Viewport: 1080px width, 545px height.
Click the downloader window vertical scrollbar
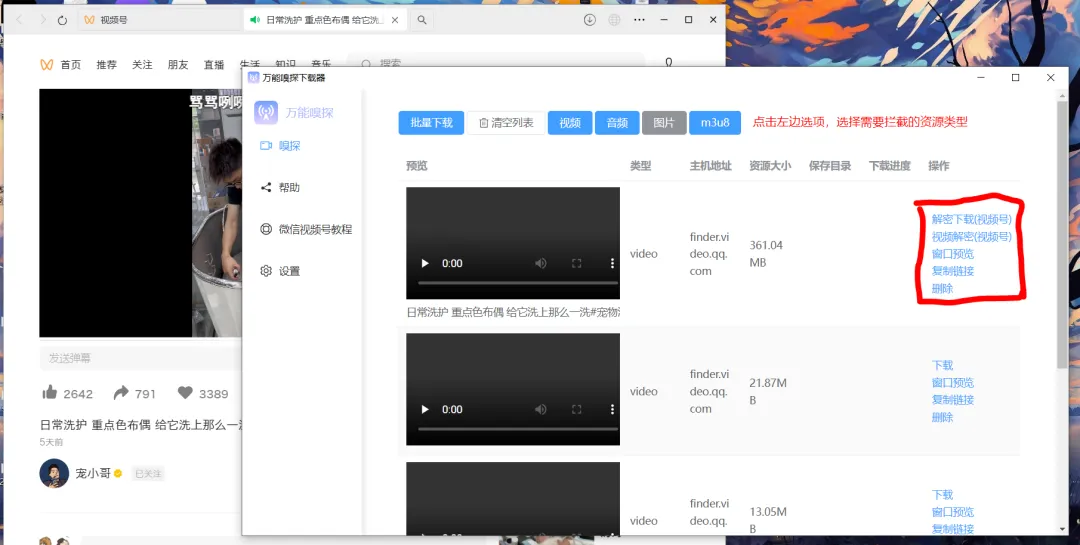(x=1062, y=234)
